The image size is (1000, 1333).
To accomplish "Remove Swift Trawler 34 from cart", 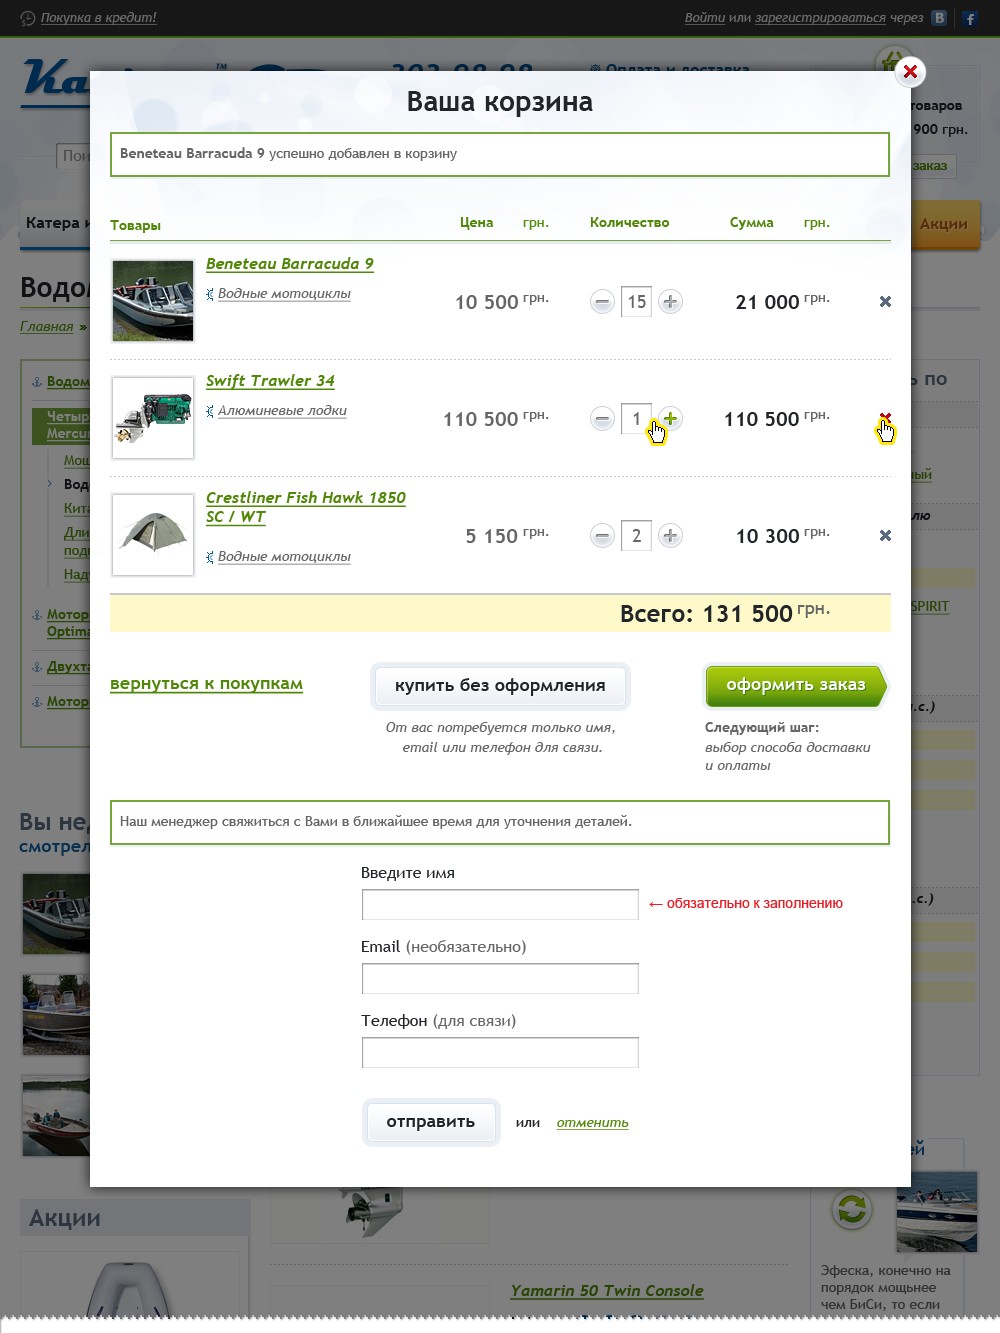I will click(885, 418).
